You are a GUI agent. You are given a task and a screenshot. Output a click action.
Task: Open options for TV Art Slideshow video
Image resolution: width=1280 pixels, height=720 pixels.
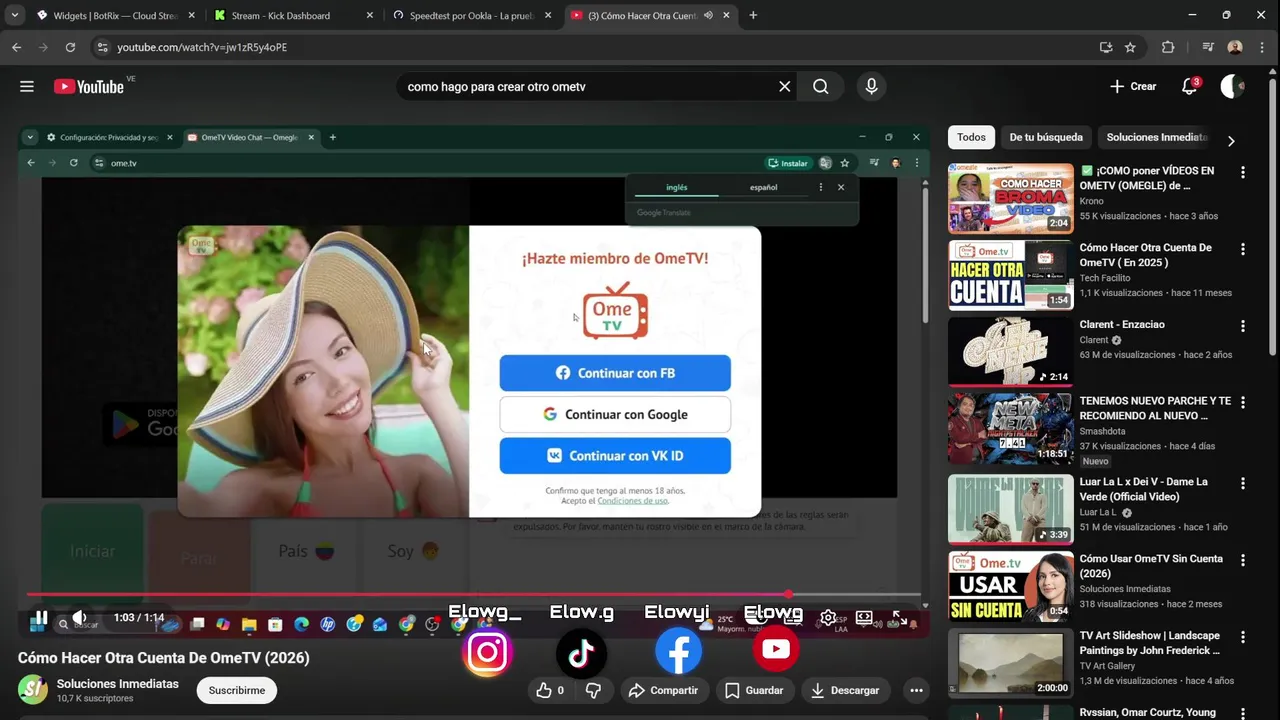[x=1243, y=637]
